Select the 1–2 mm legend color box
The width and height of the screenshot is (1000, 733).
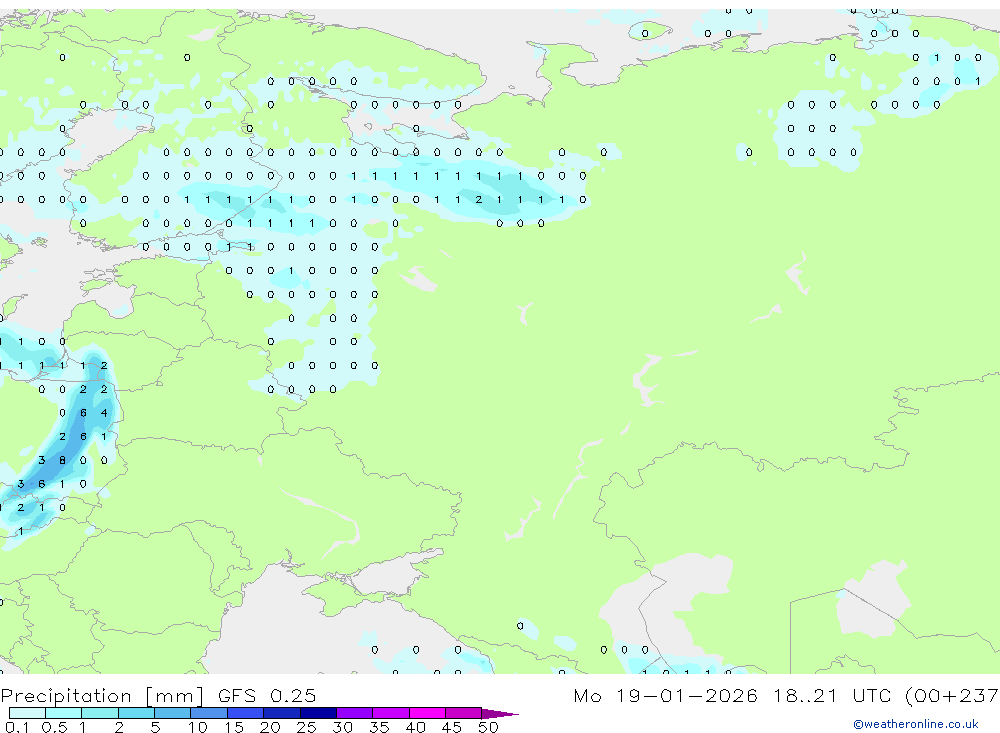coord(100,713)
